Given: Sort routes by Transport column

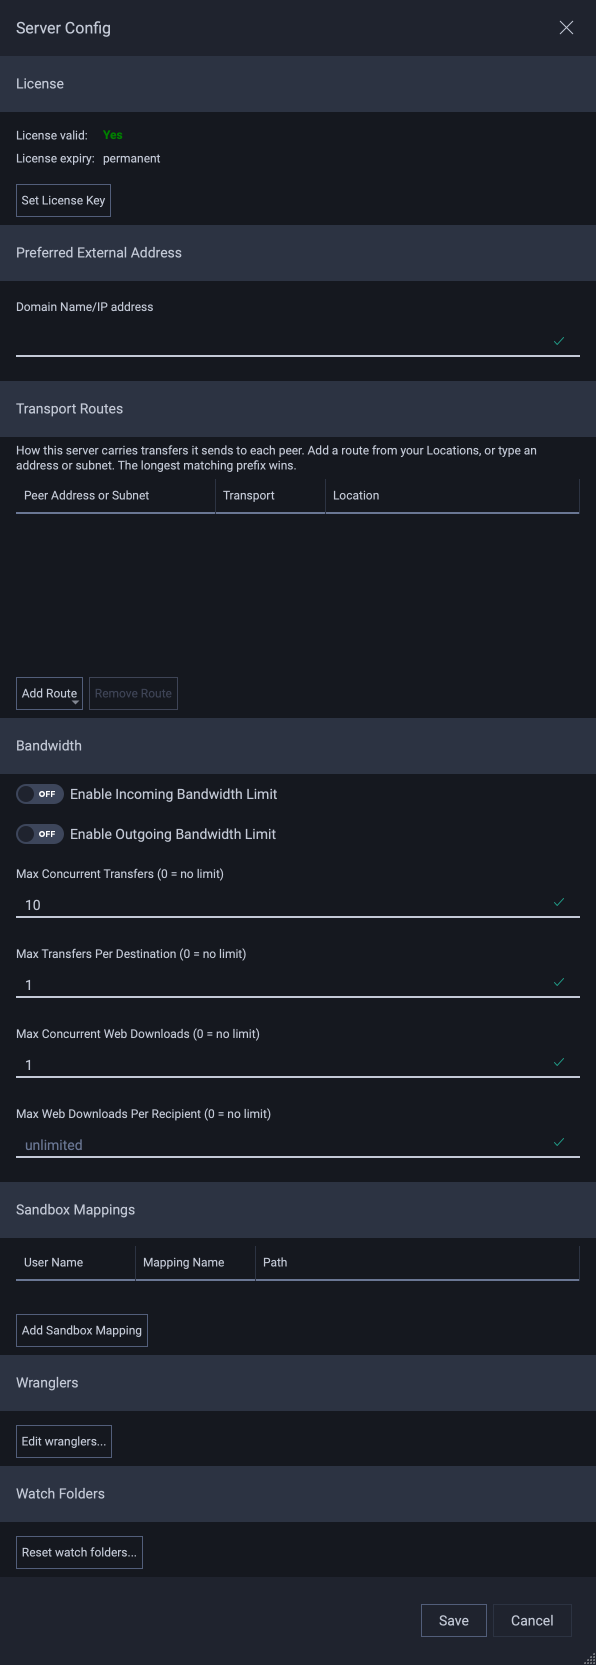Looking at the screenshot, I should pos(270,496).
